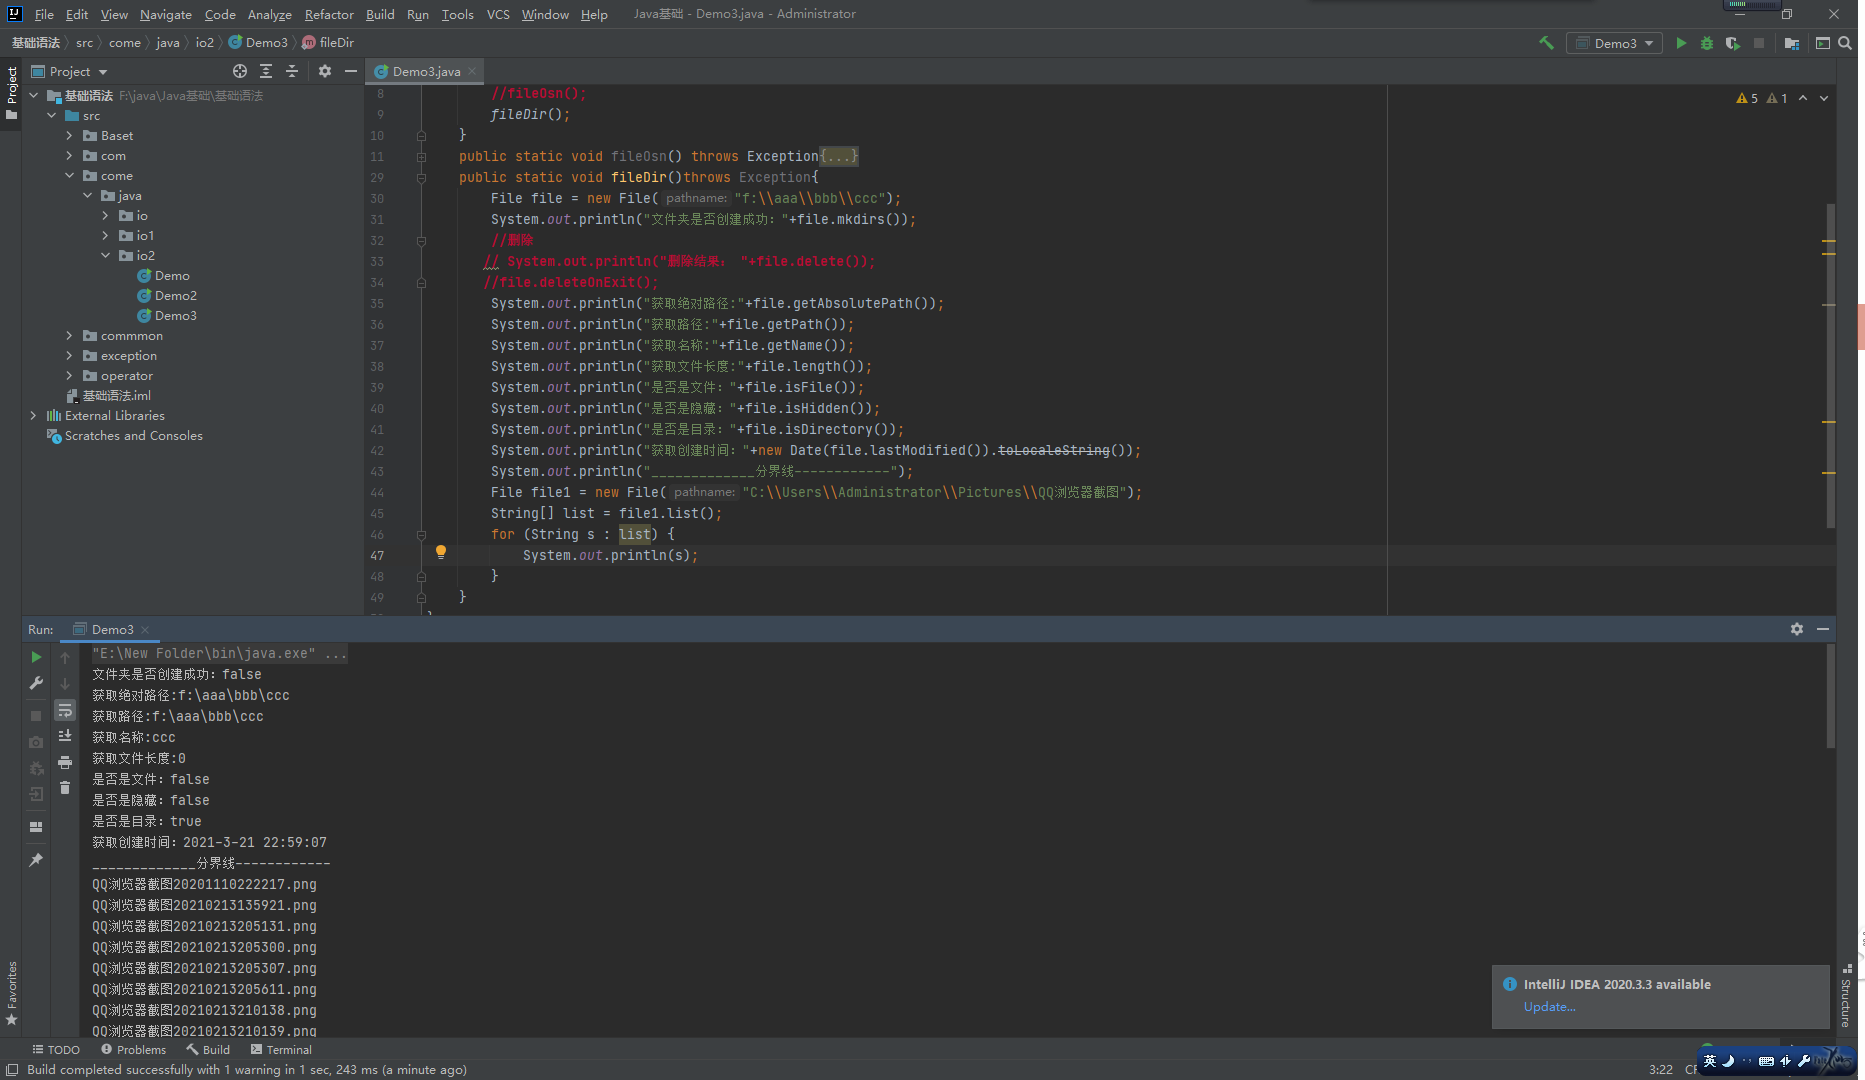Pin the Run tab
This screenshot has height=1080, width=1865.
[x=36, y=860]
